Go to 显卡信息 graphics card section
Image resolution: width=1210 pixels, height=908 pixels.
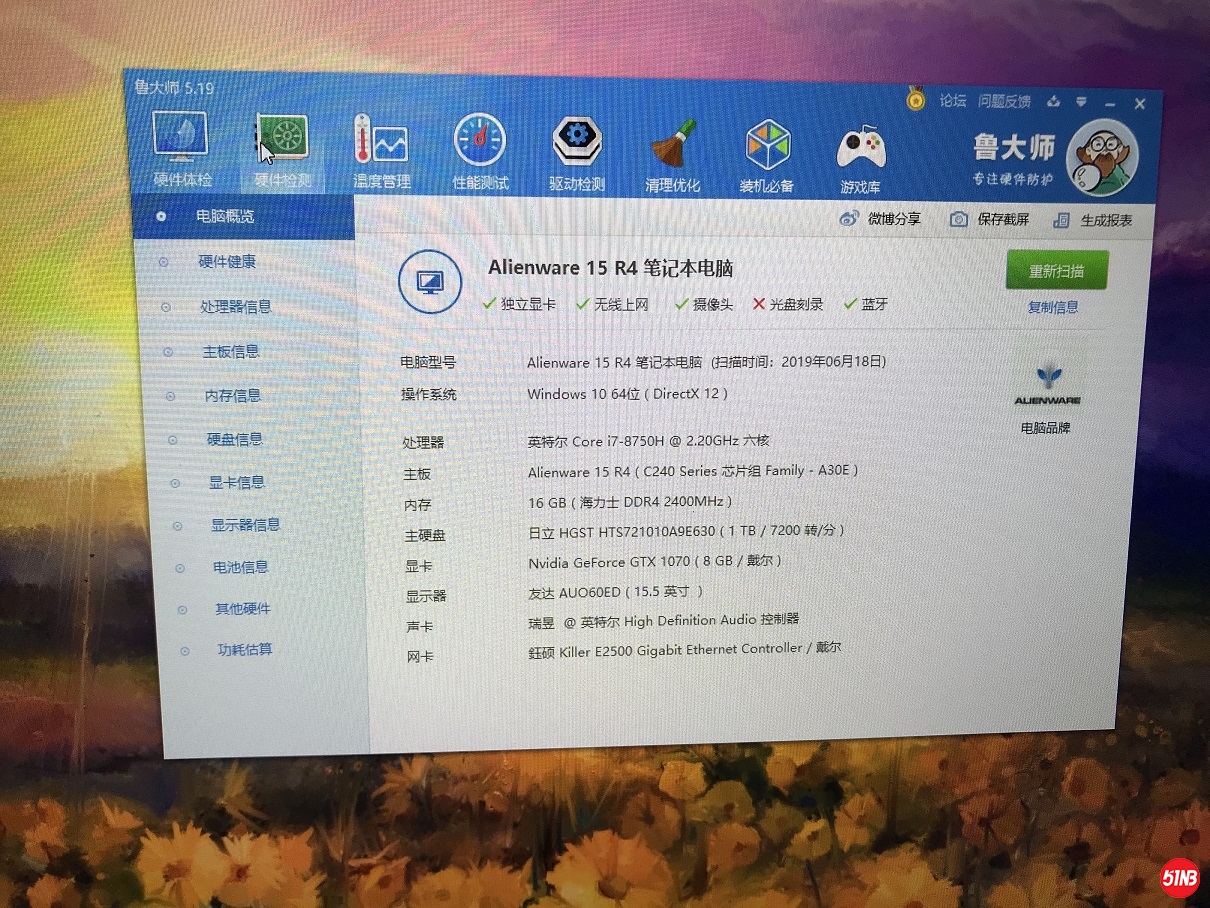pos(237,482)
